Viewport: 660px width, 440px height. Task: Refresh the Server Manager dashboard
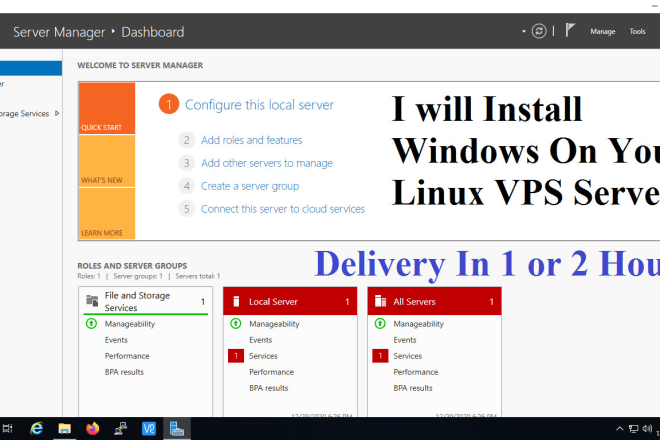coord(539,31)
